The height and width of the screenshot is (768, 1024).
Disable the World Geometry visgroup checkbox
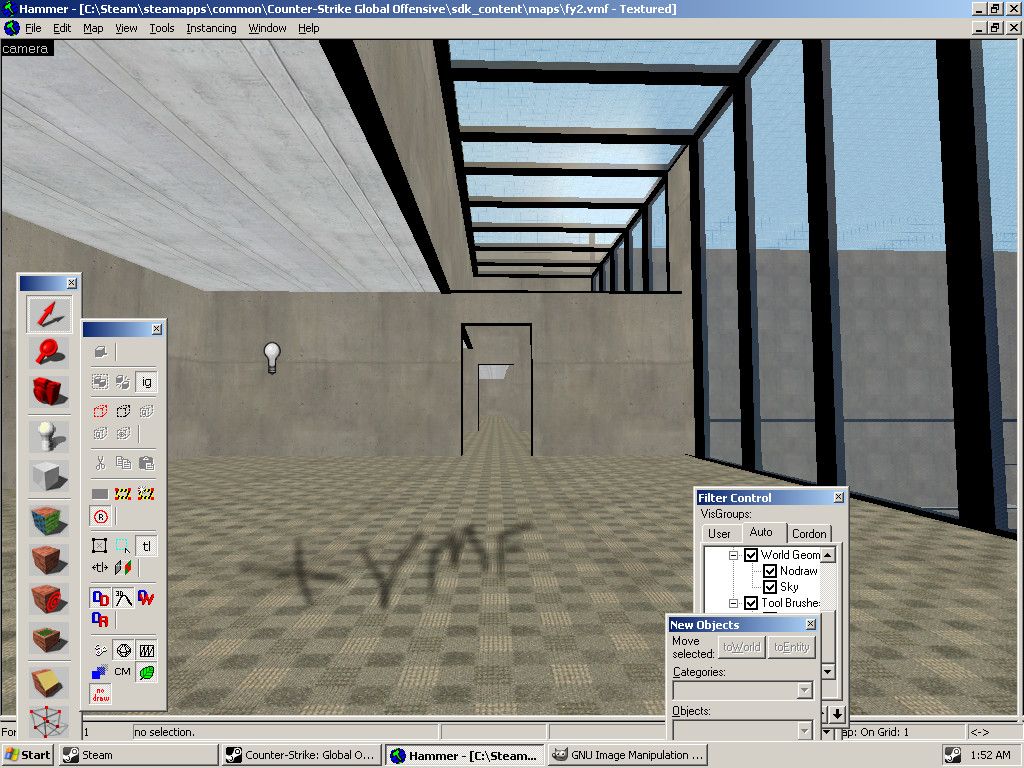(751, 555)
